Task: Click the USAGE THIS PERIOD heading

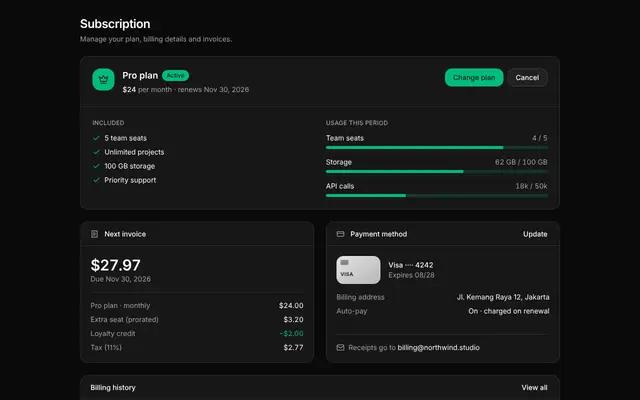Action: 357,123
